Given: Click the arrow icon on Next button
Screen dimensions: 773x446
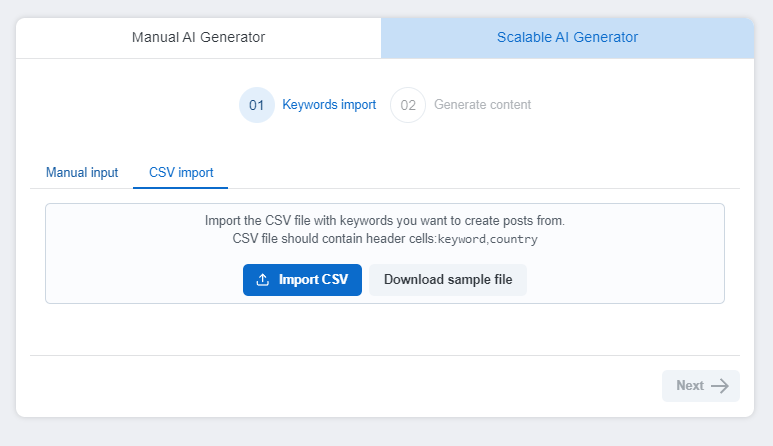Looking at the screenshot, I should [x=720, y=386].
